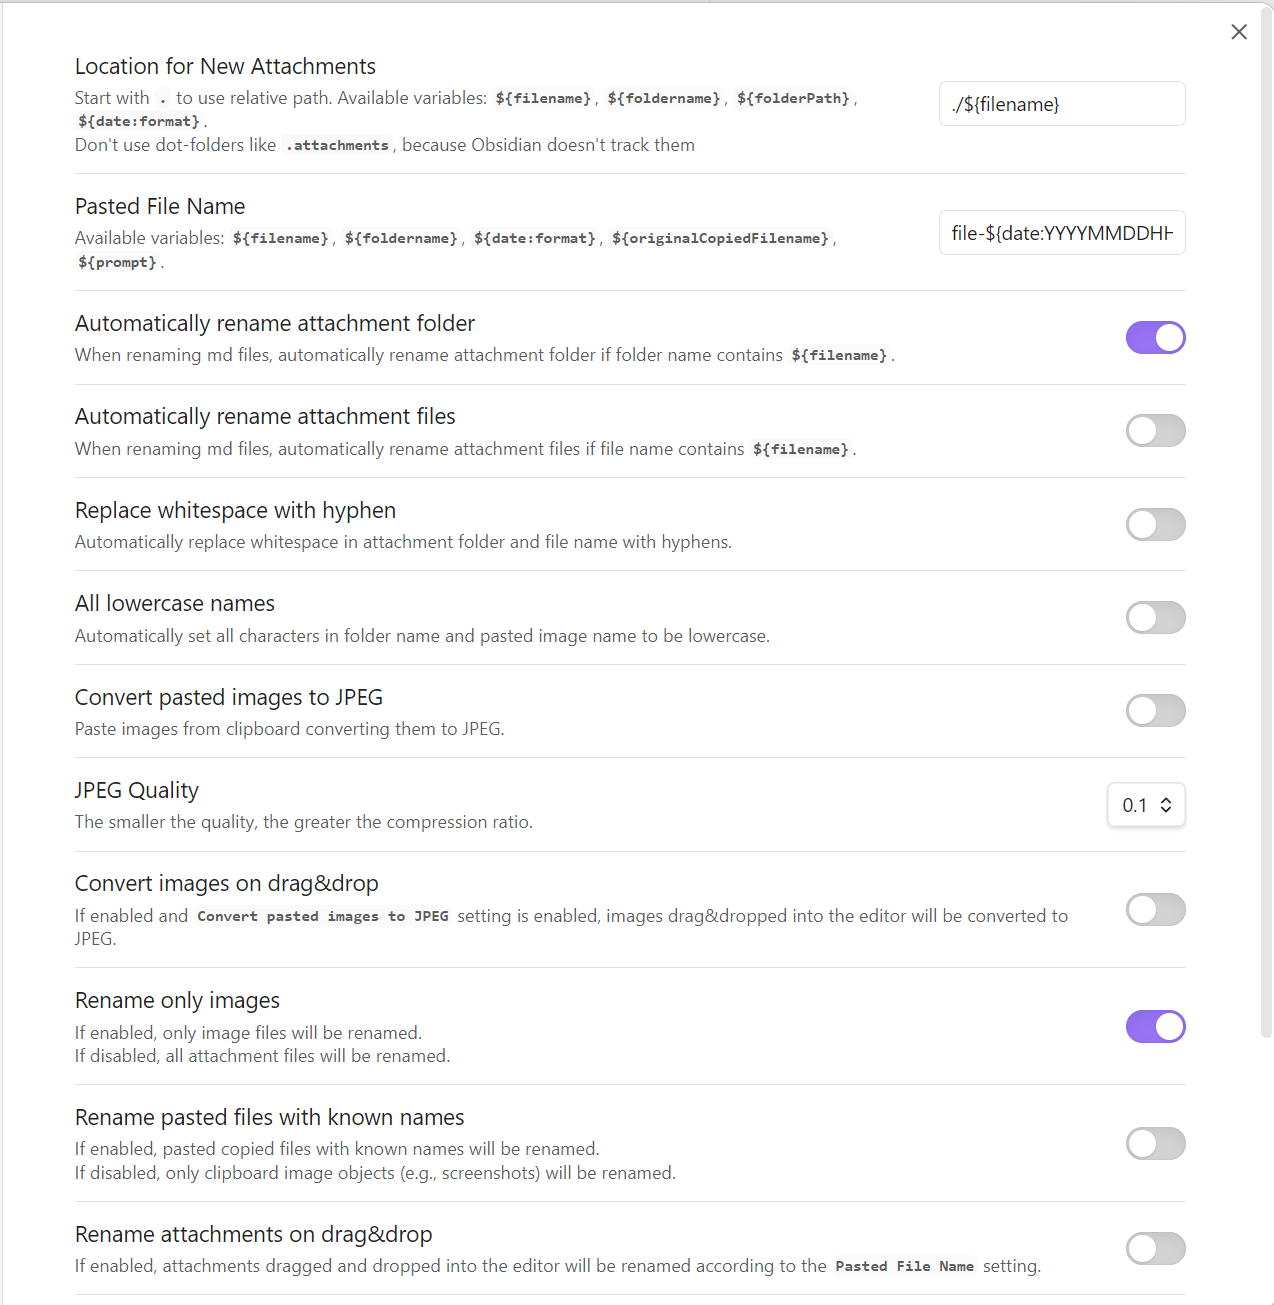This screenshot has width=1274, height=1305.
Task: Enable Convert images on drag&drop
Action: (1155, 910)
